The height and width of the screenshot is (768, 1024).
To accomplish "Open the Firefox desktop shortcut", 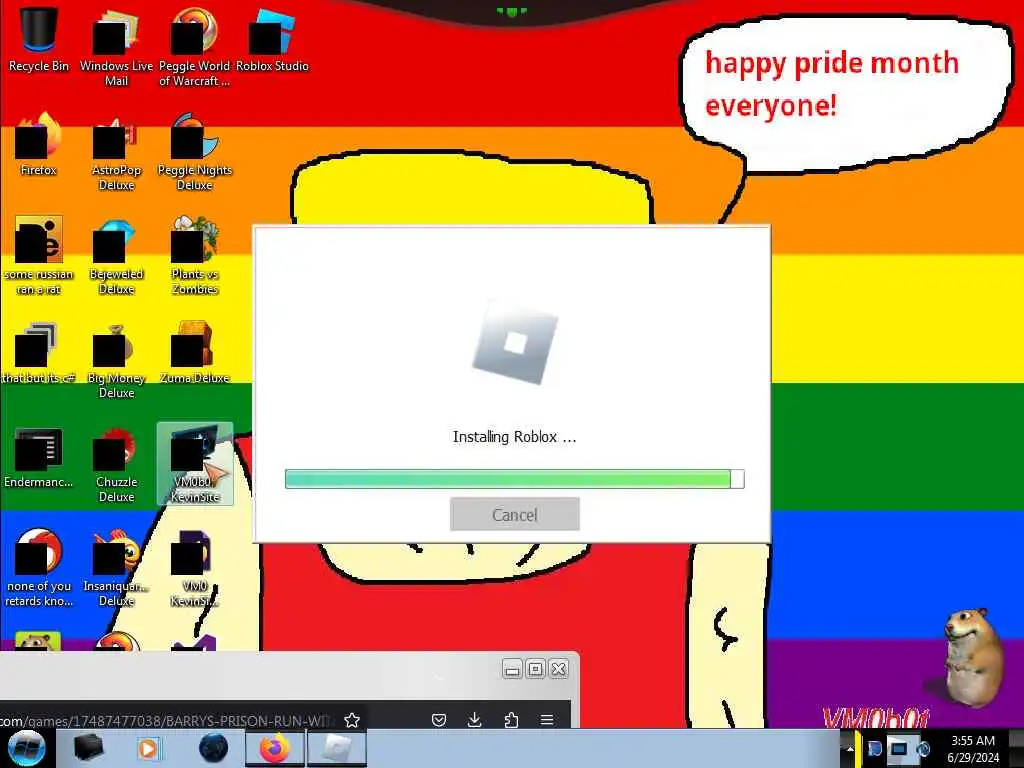I will click(x=39, y=144).
